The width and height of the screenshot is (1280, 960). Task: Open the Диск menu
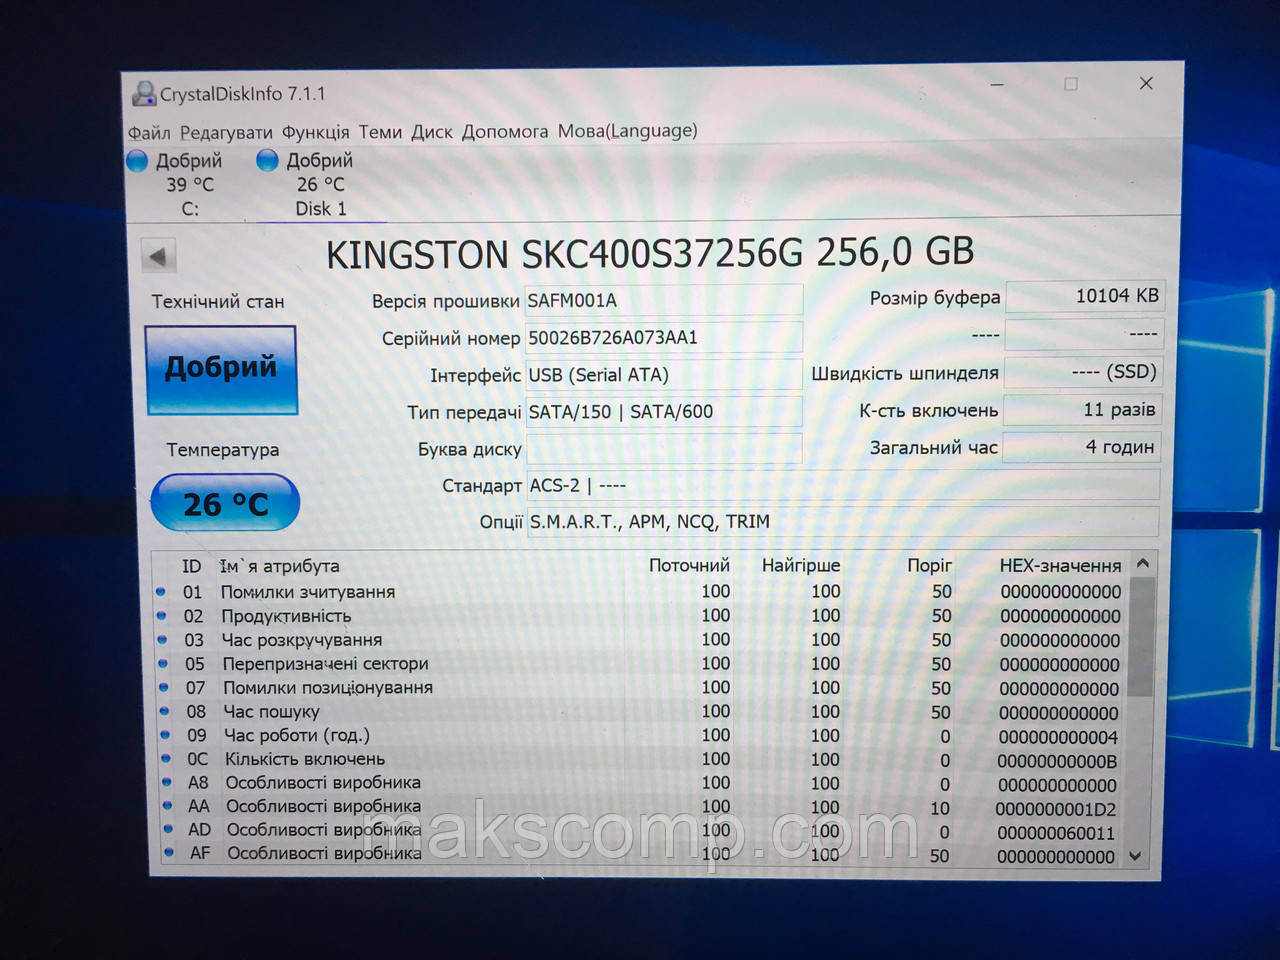tap(432, 132)
